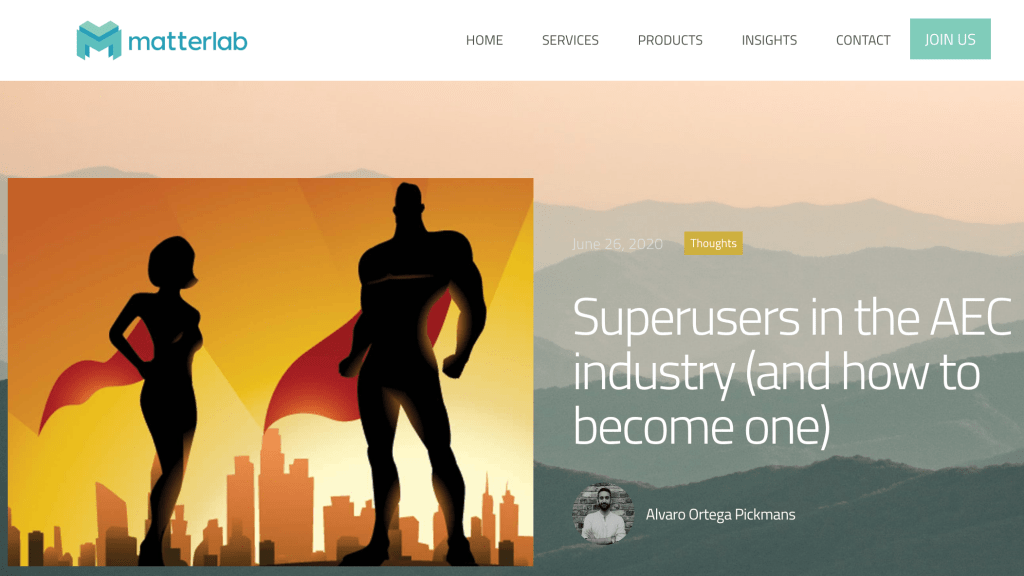Open the CONTACT page link
This screenshot has height=576, width=1024.
[x=863, y=40]
